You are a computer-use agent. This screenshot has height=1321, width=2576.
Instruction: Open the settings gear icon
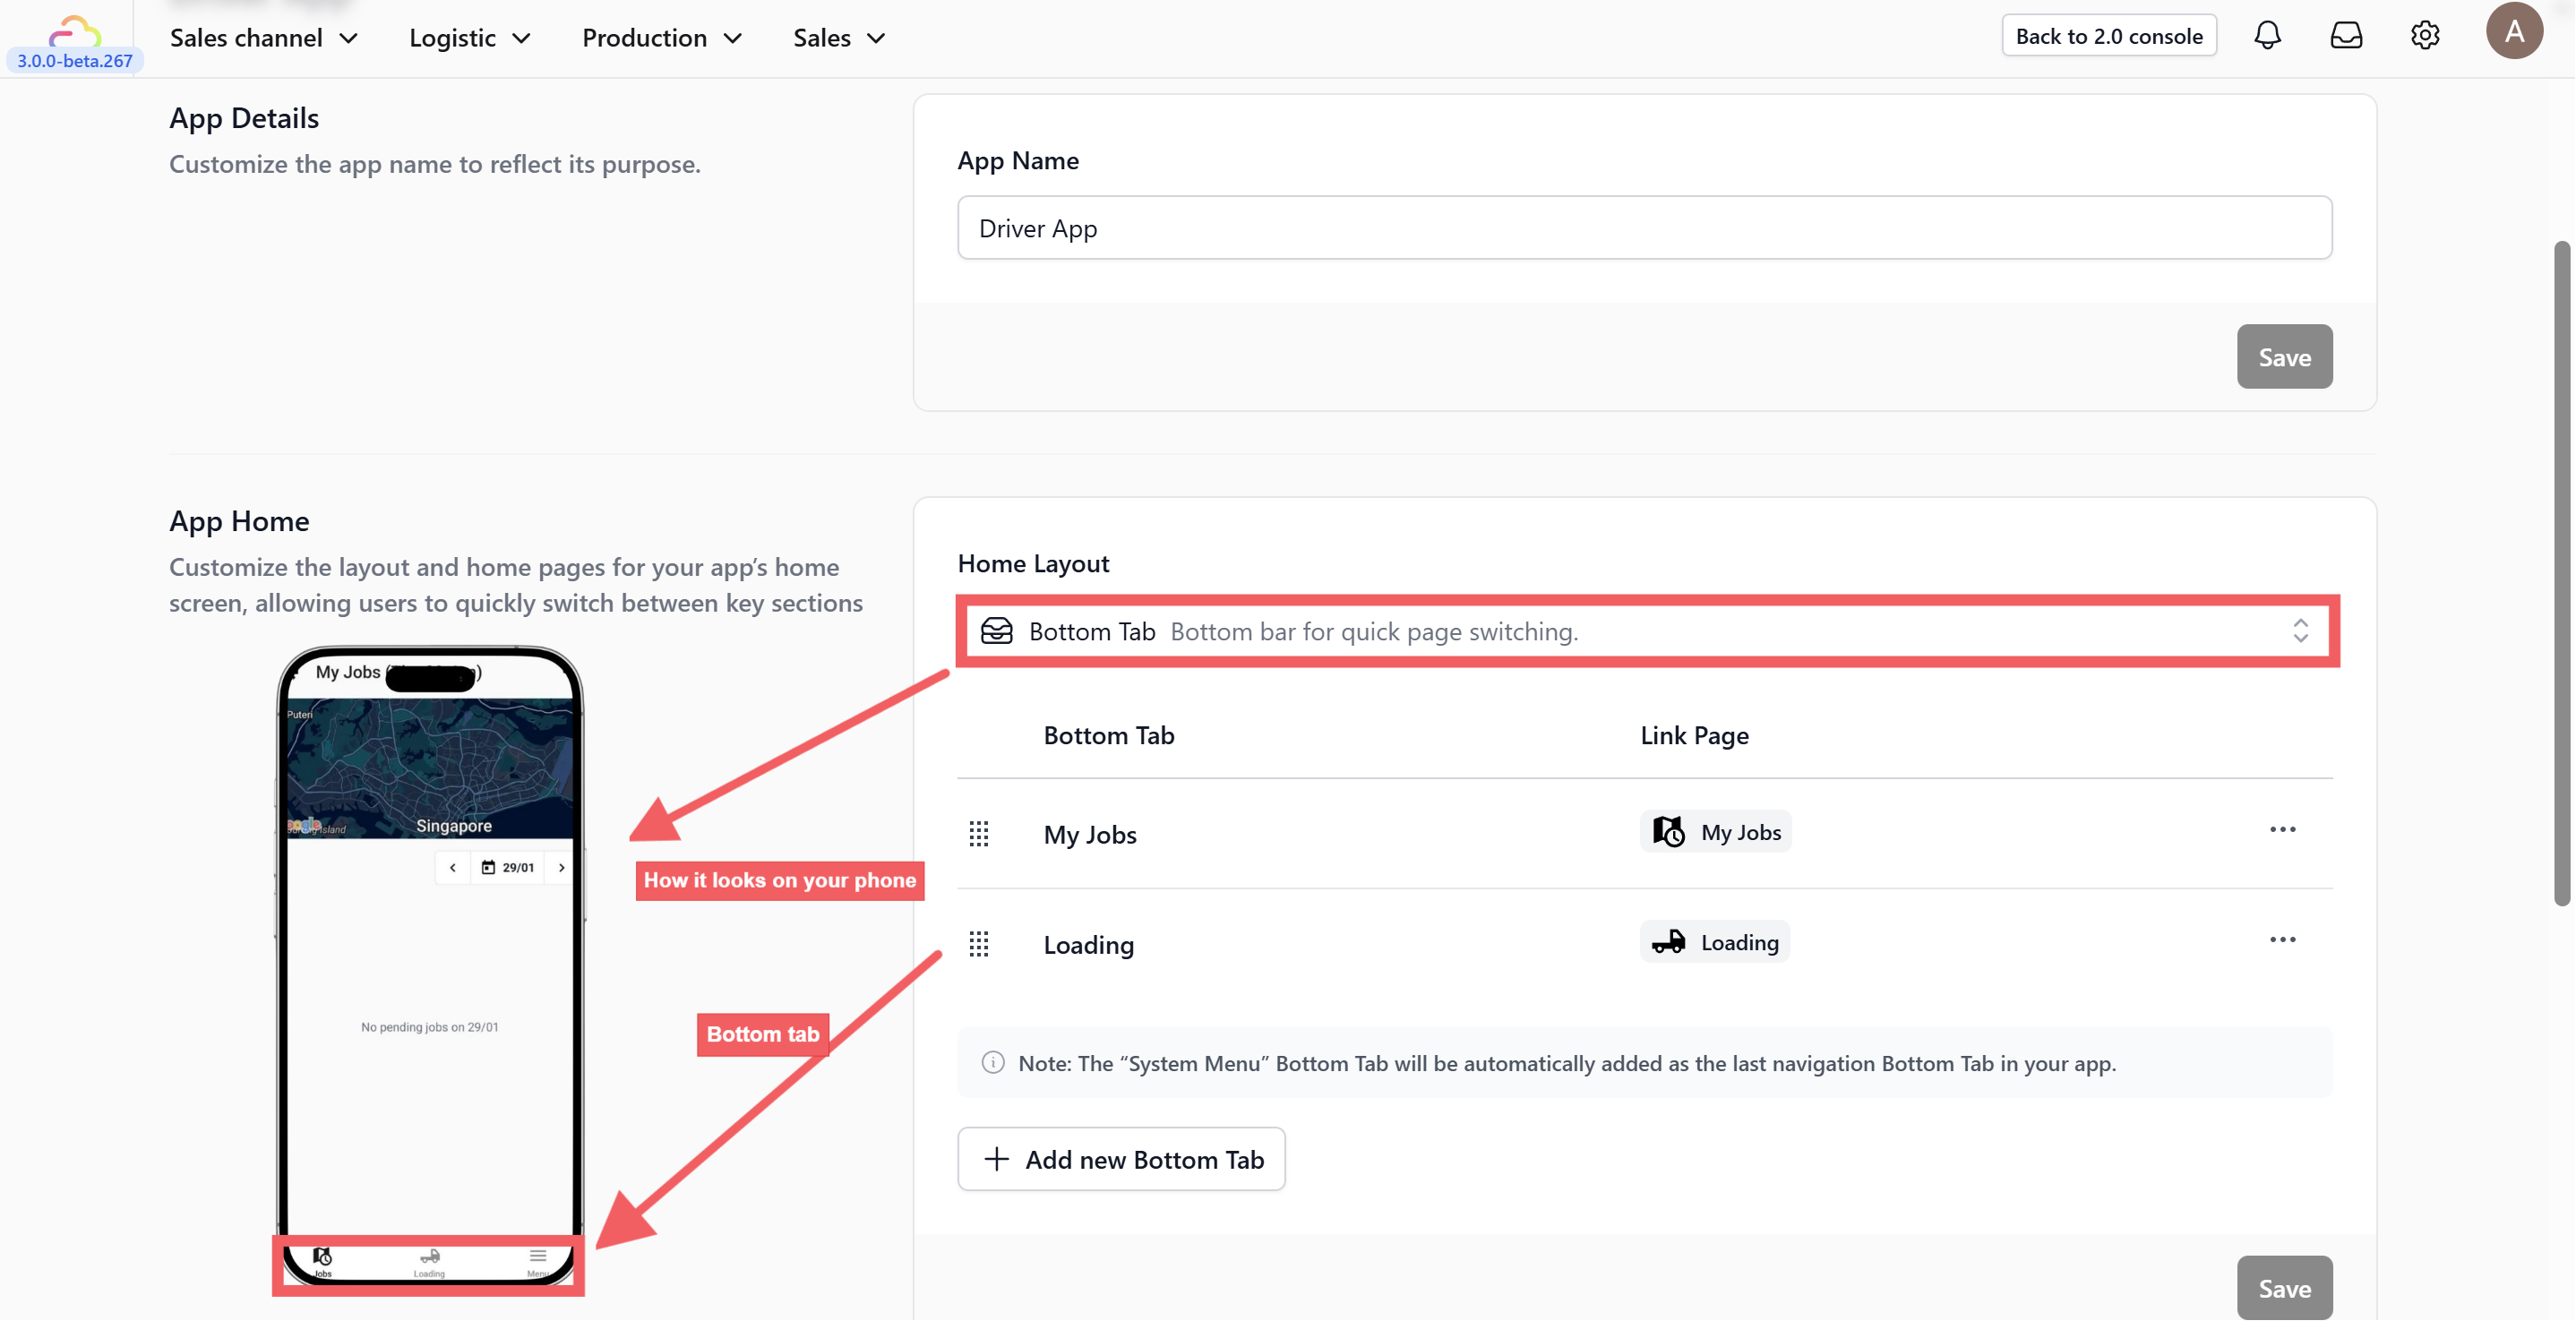pyautogui.click(x=2425, y=36)
